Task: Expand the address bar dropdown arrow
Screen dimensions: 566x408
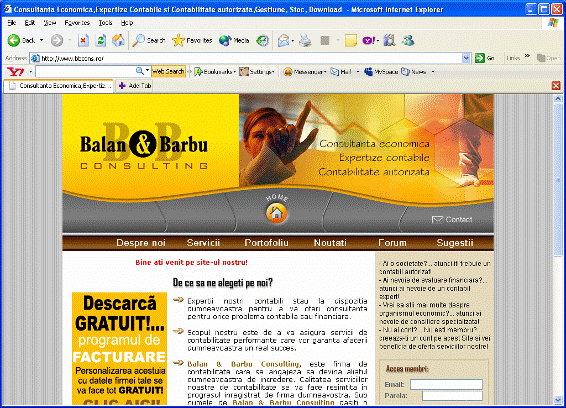Action: pyautogui.click(x=466, y=58)
